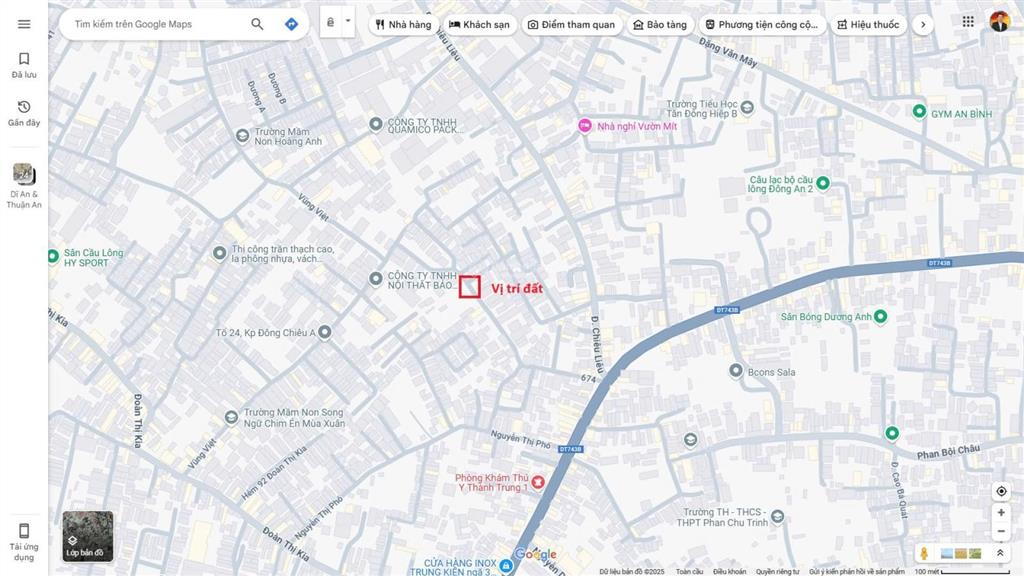
Task: Click the Điều khoản link
Action: 729,571
